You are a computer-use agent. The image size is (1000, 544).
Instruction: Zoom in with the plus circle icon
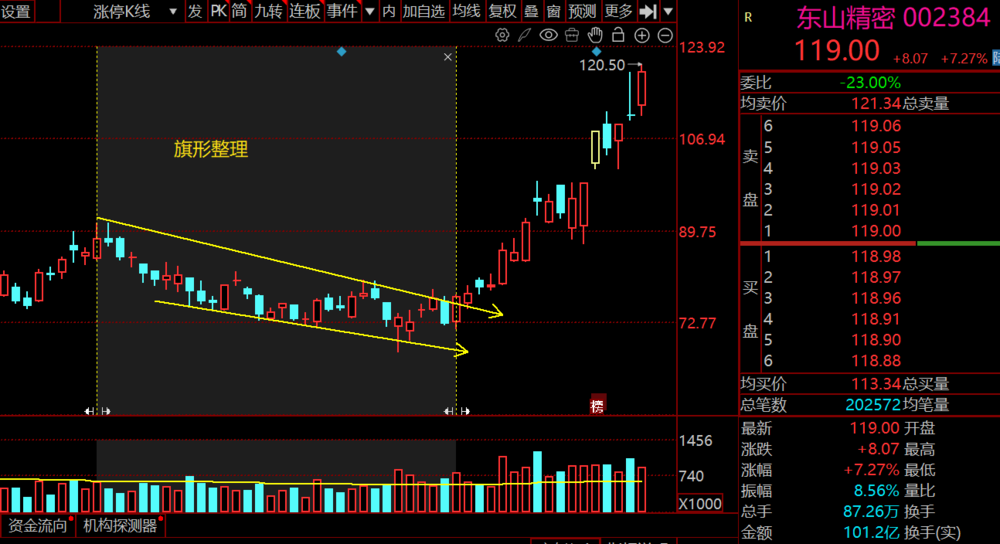point(642,35)
